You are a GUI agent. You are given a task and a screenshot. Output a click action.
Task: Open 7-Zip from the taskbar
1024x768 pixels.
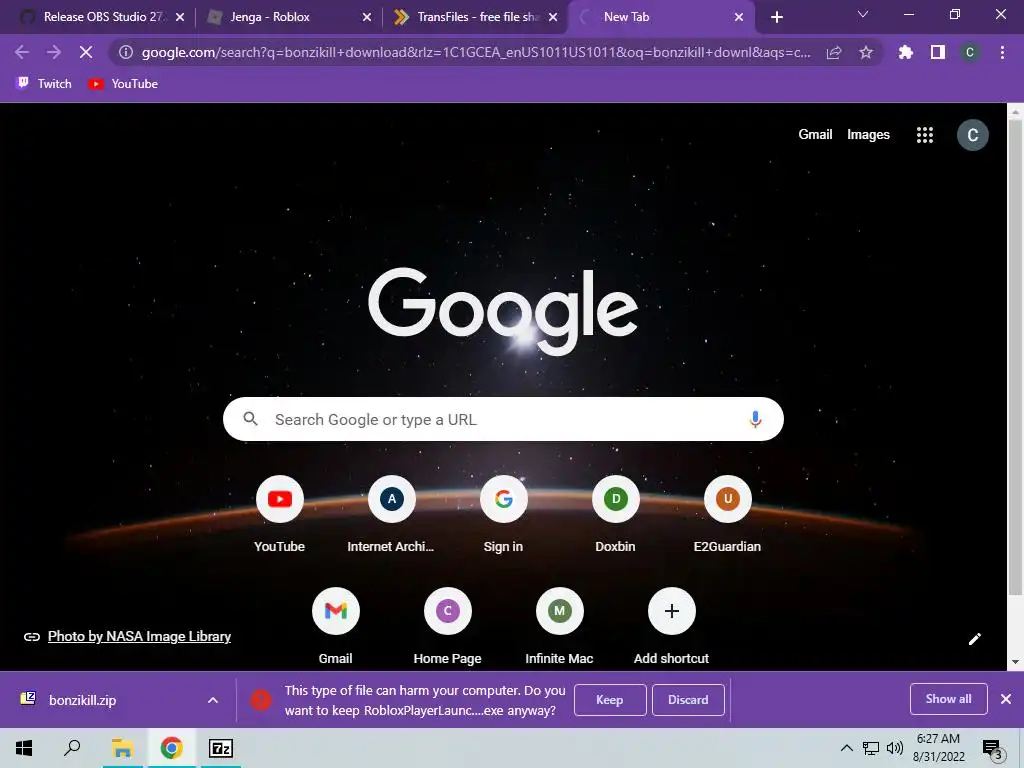[x=221, y=748]
